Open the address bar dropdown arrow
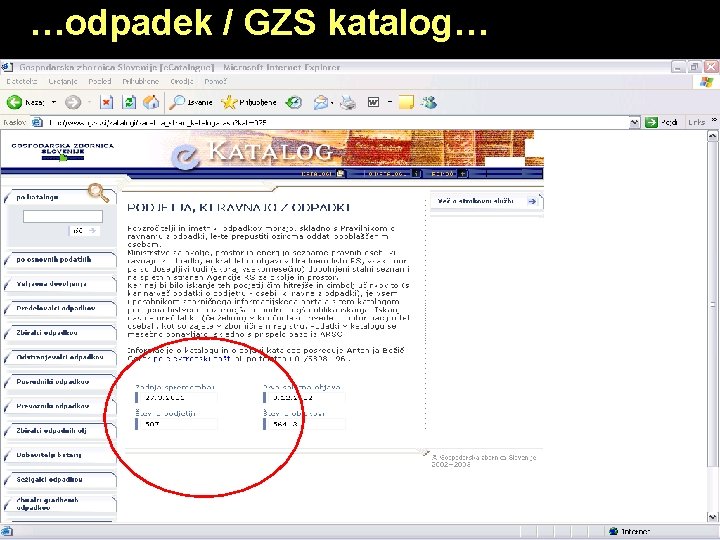 [635, 122]
